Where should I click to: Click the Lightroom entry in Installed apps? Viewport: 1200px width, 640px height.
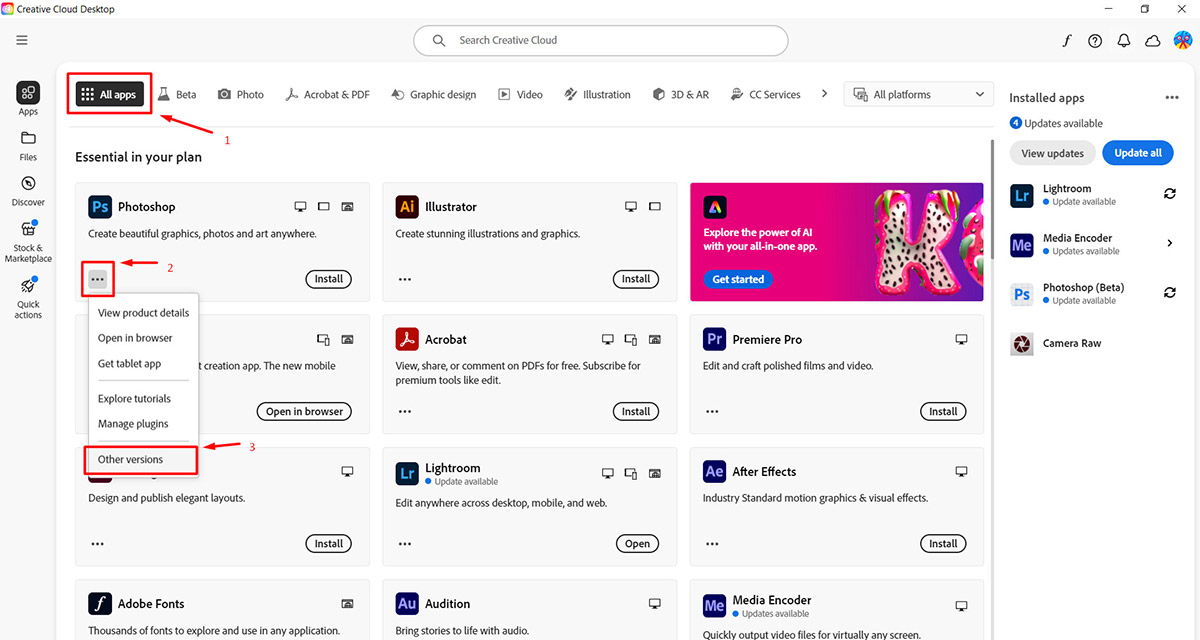1094,194
